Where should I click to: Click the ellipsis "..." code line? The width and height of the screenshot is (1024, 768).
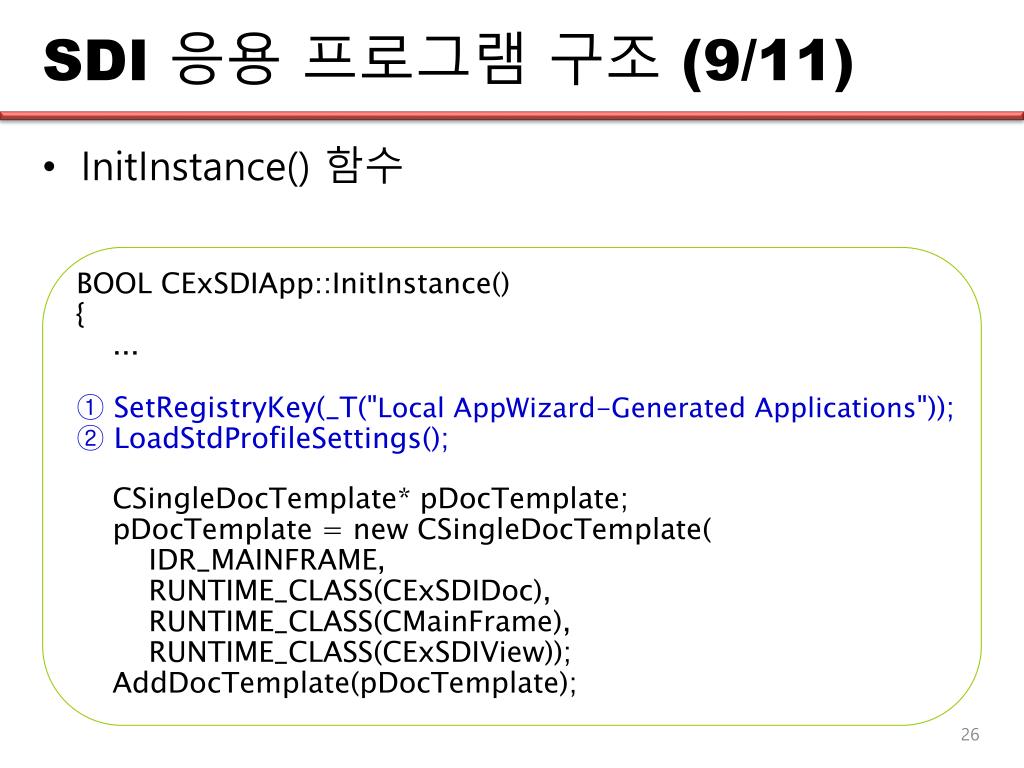(x=125, y=352)
